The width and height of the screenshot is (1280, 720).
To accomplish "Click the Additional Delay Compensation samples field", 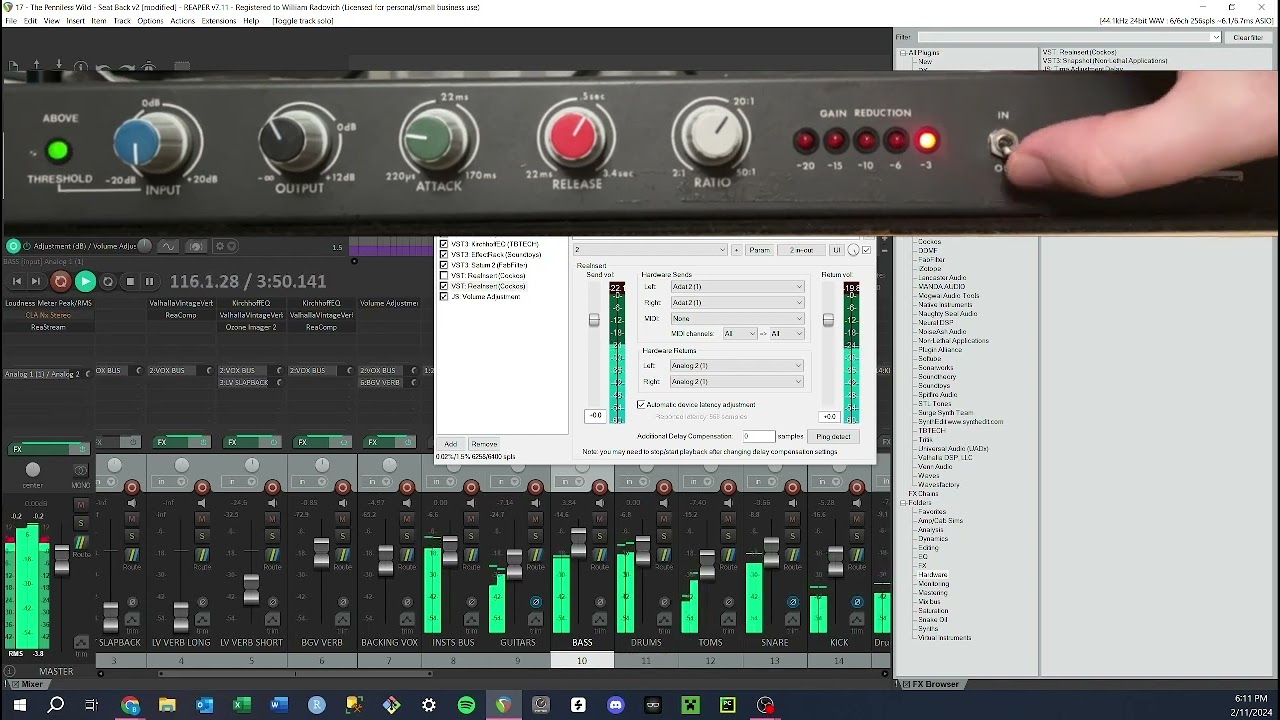I will point(759,436).
